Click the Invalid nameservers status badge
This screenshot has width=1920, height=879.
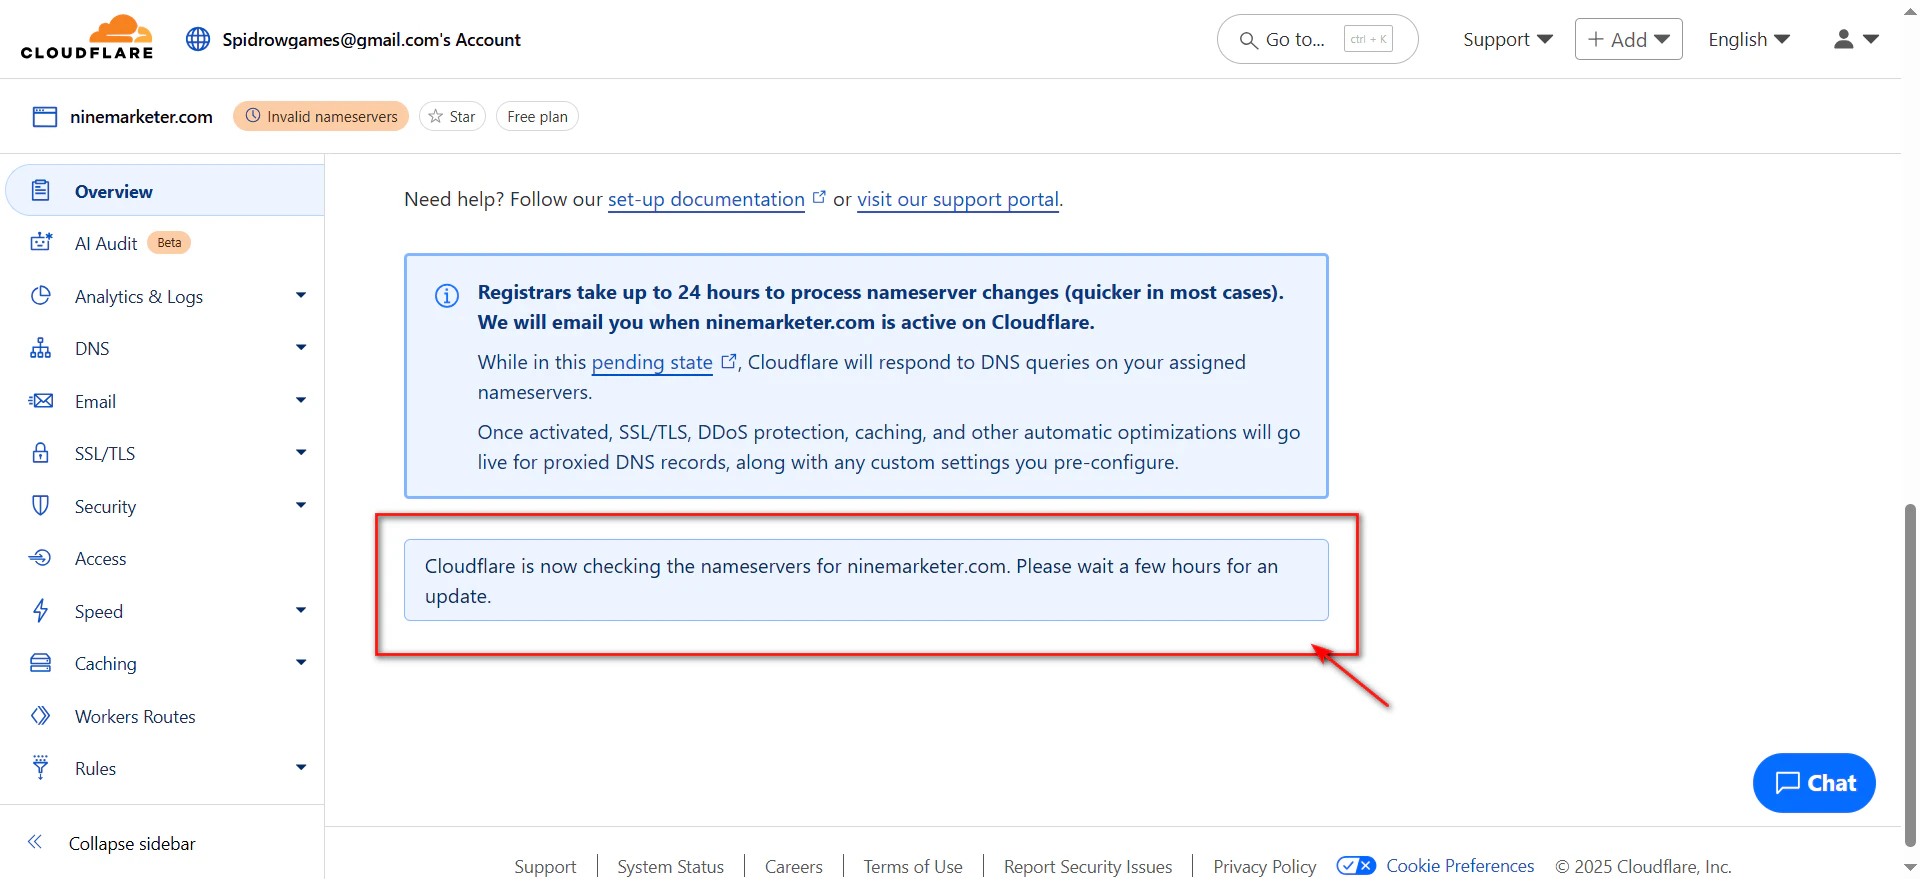(x=321, y=117)
